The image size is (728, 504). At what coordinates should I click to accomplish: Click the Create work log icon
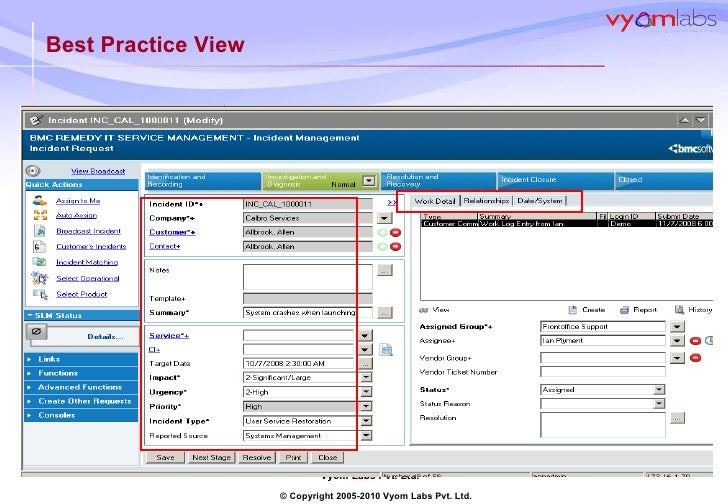(x=573, y=310)
